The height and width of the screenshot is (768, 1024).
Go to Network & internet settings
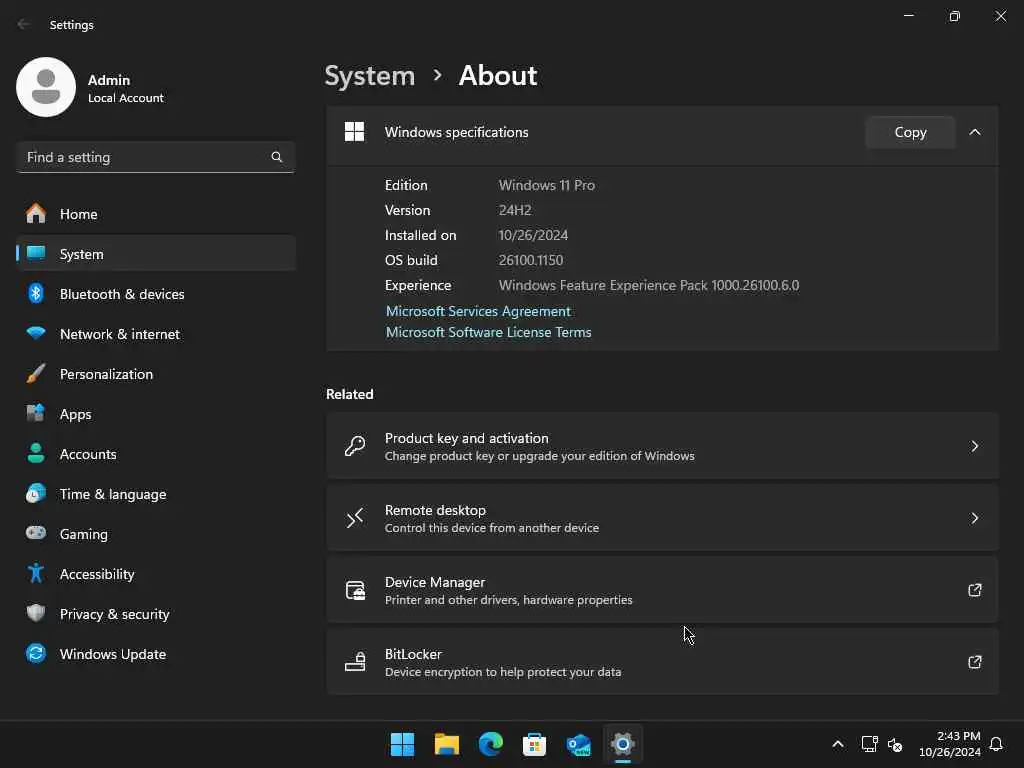pos(156,333)
